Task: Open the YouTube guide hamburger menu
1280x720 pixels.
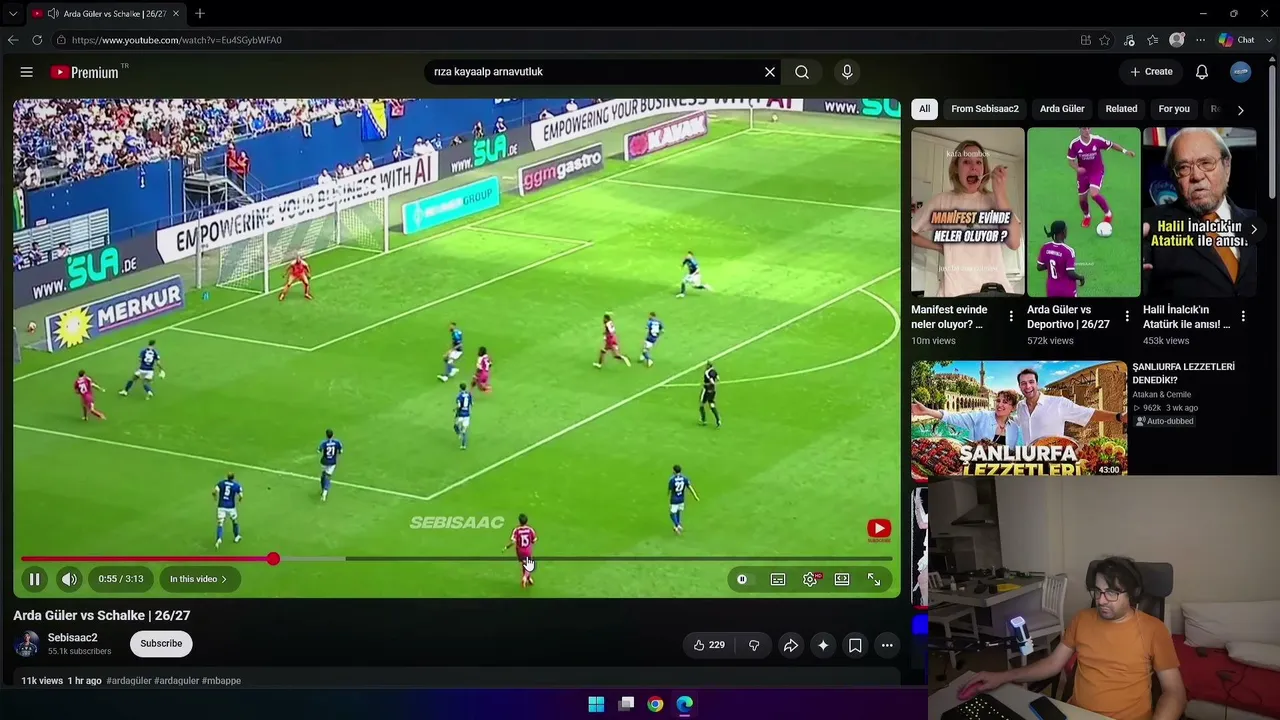Action: 27,72
